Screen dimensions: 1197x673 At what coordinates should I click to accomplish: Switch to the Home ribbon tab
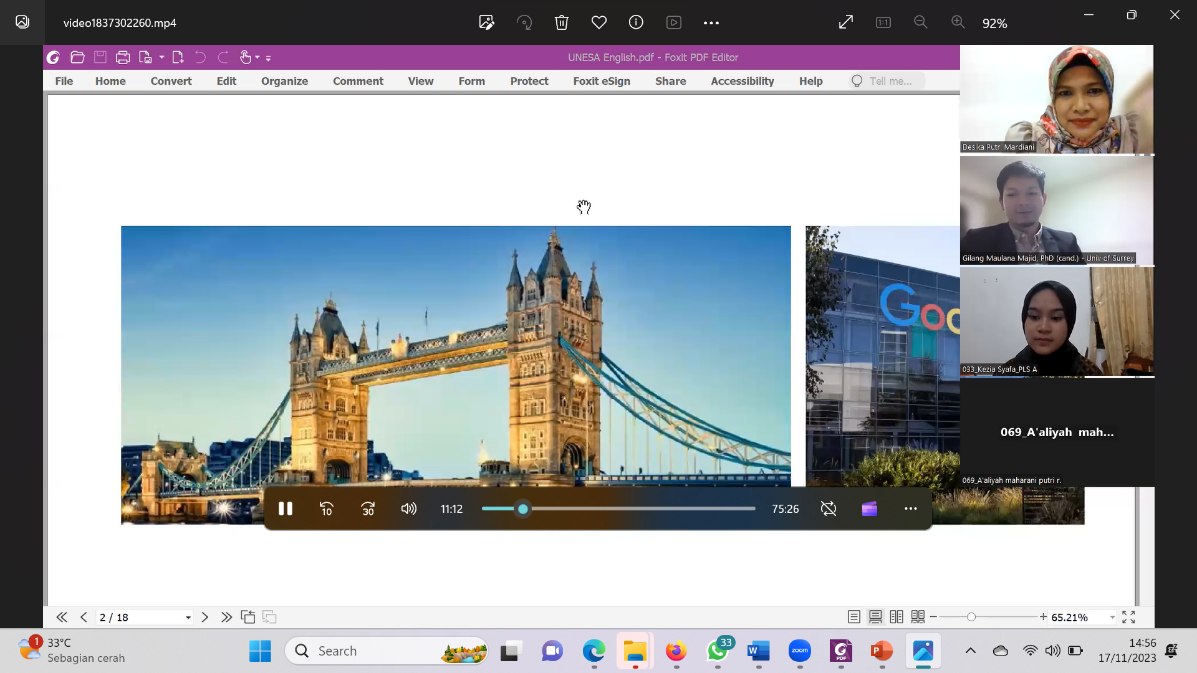click(111, 81)
